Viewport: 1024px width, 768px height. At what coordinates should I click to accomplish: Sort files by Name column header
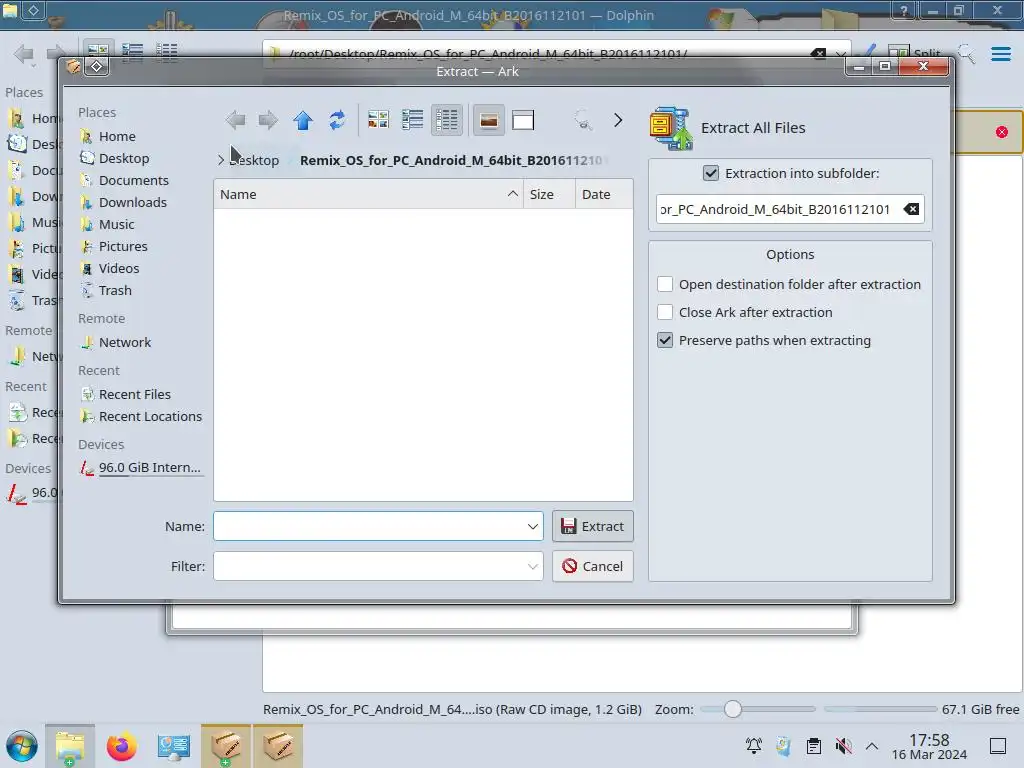click(x=368, y=195)
